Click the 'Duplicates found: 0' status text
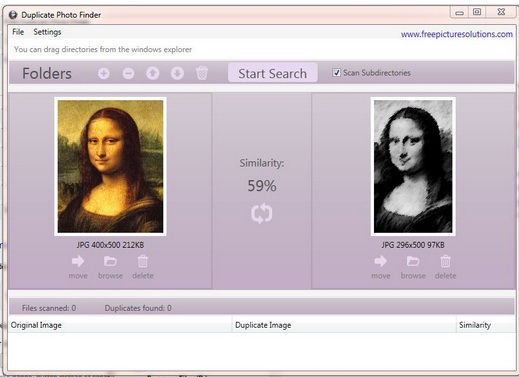The width and height of the screenshot is (519, 377). [x=138, y=308]
